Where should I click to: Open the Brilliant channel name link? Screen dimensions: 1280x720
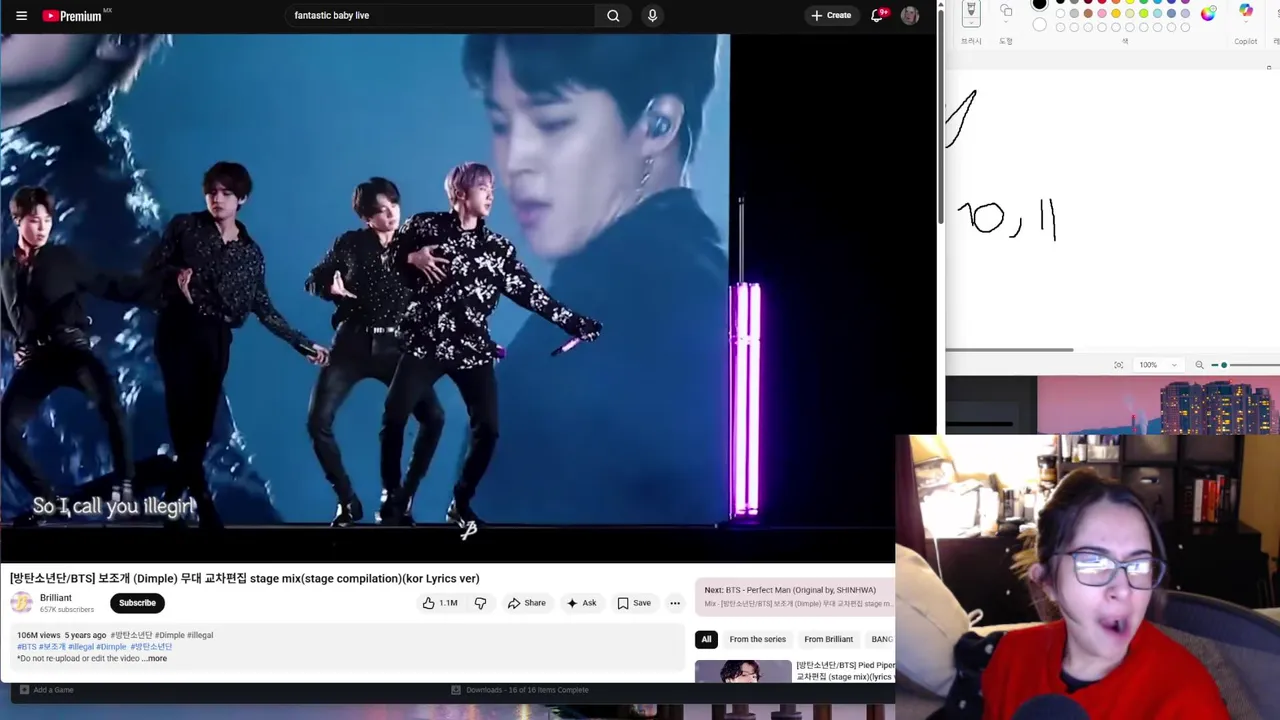(x=56, y=598)
